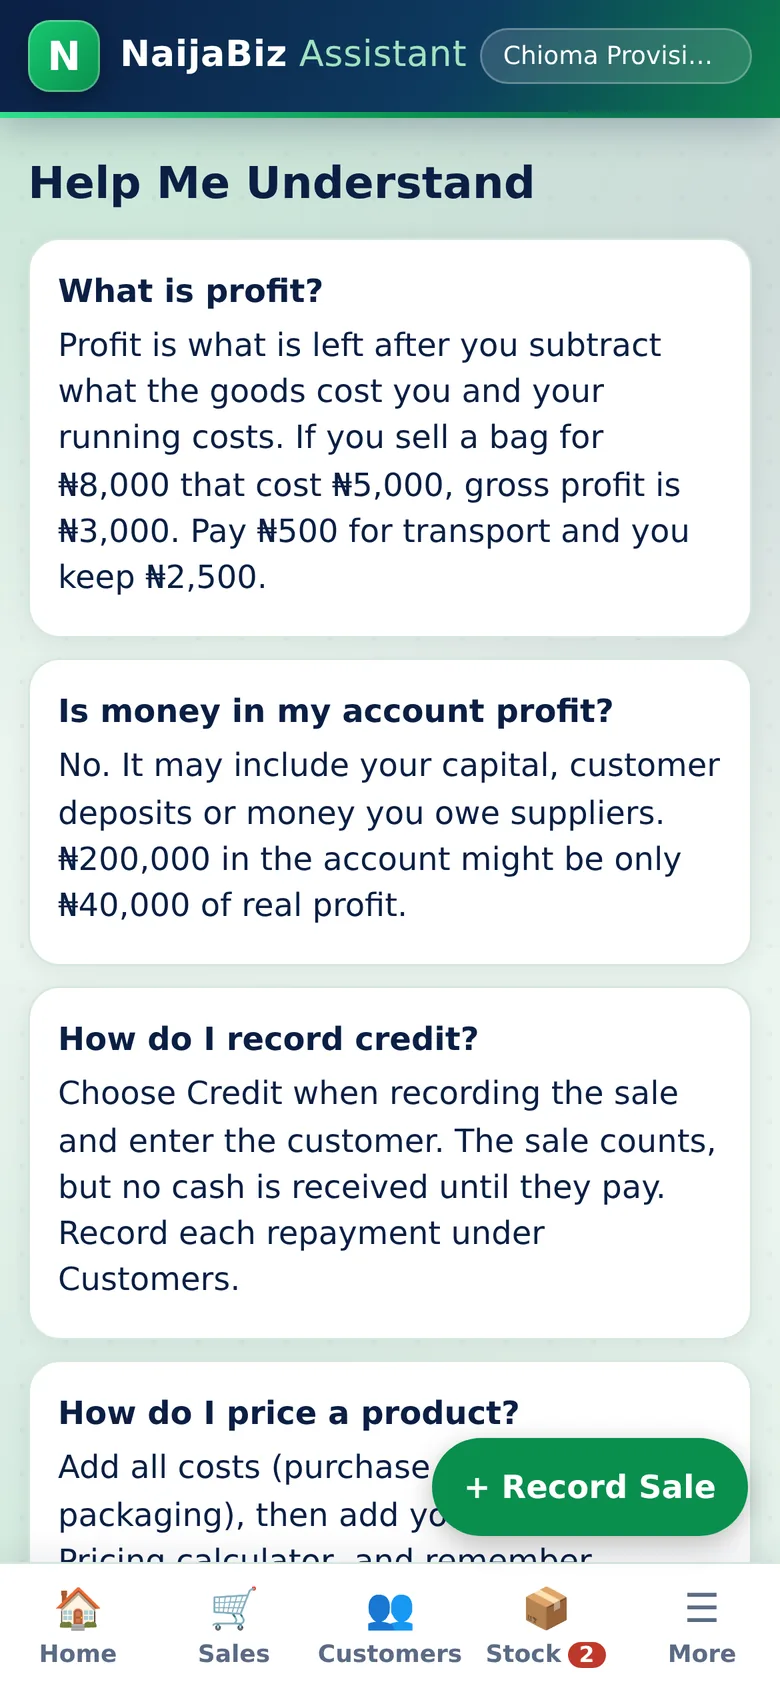Tap the green N app logo
The image size is (780, 1688).
click(64, 56)
